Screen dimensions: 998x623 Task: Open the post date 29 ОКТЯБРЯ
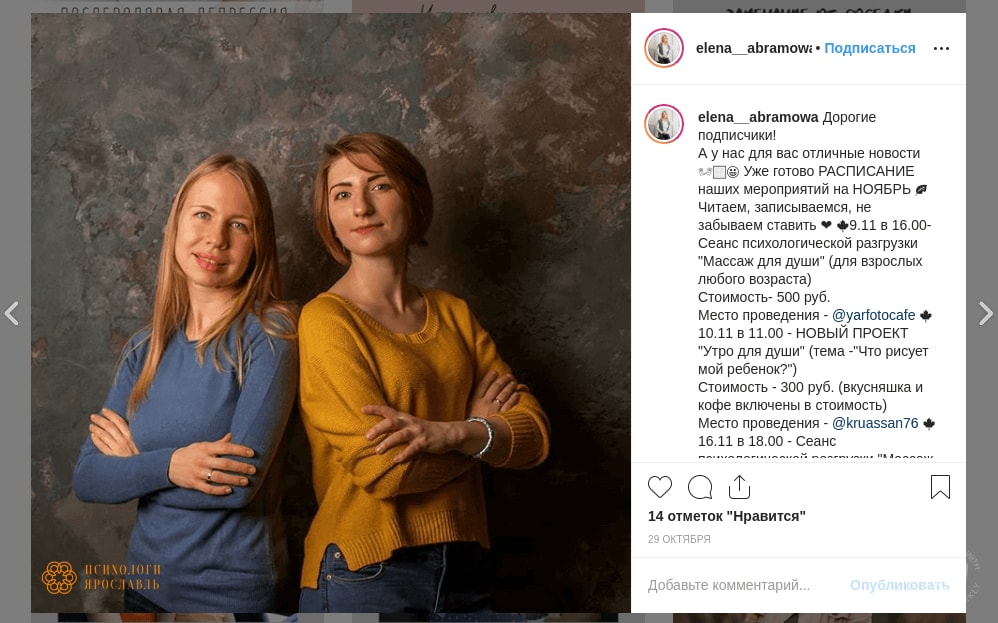coord(679,539)
